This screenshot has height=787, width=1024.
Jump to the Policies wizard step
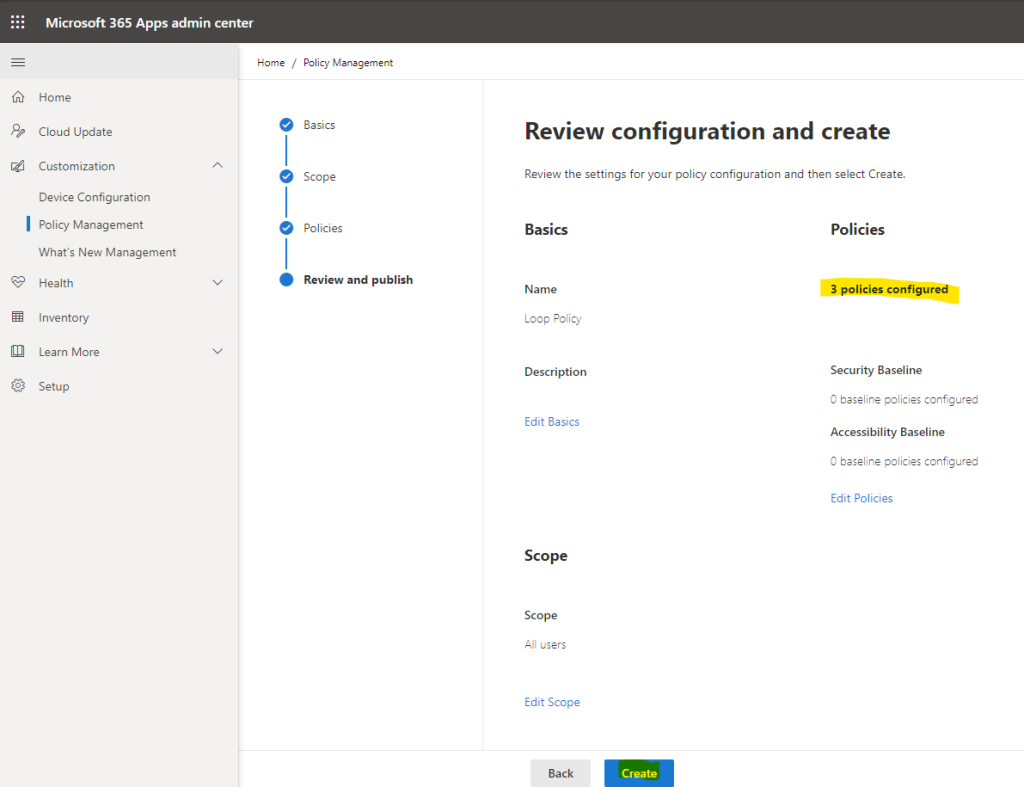[323, 228]
